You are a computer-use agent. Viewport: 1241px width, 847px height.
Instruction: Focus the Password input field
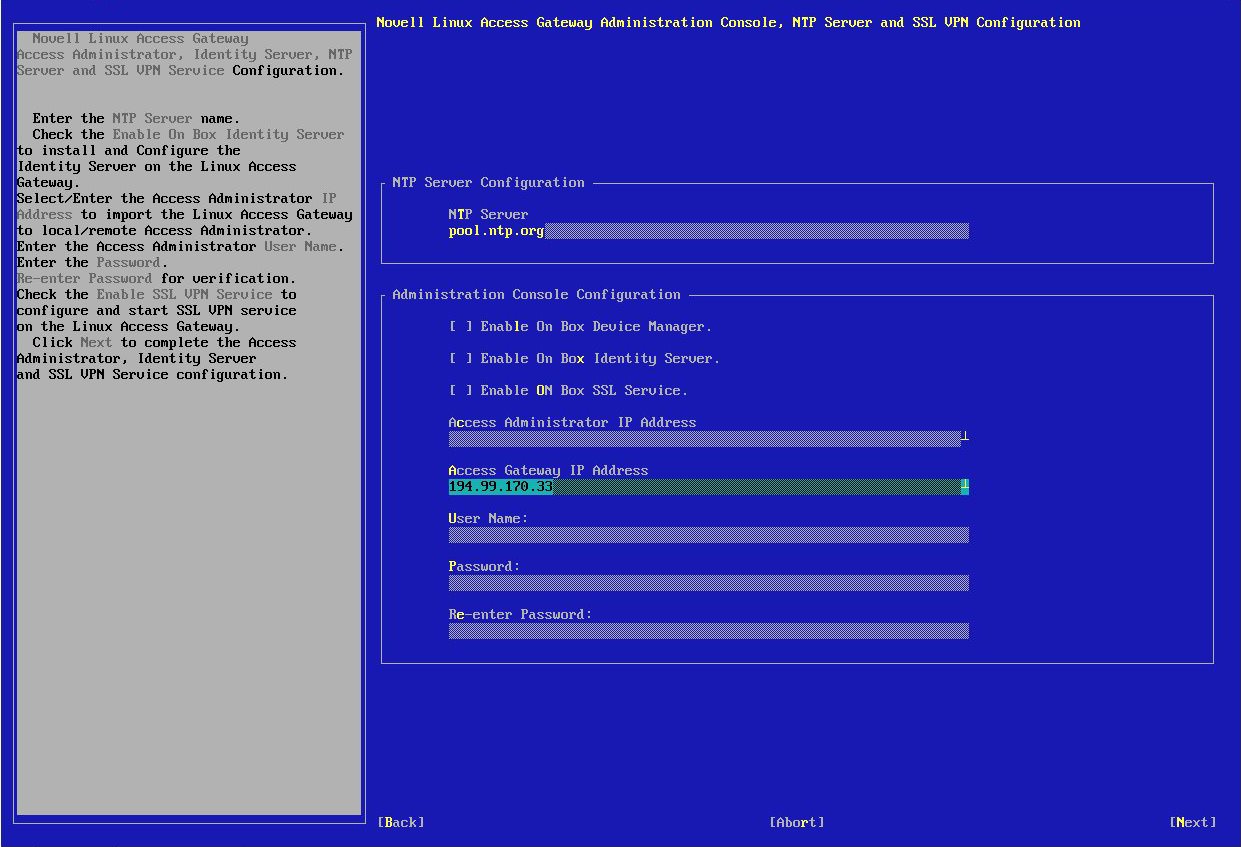pos(708,583)
